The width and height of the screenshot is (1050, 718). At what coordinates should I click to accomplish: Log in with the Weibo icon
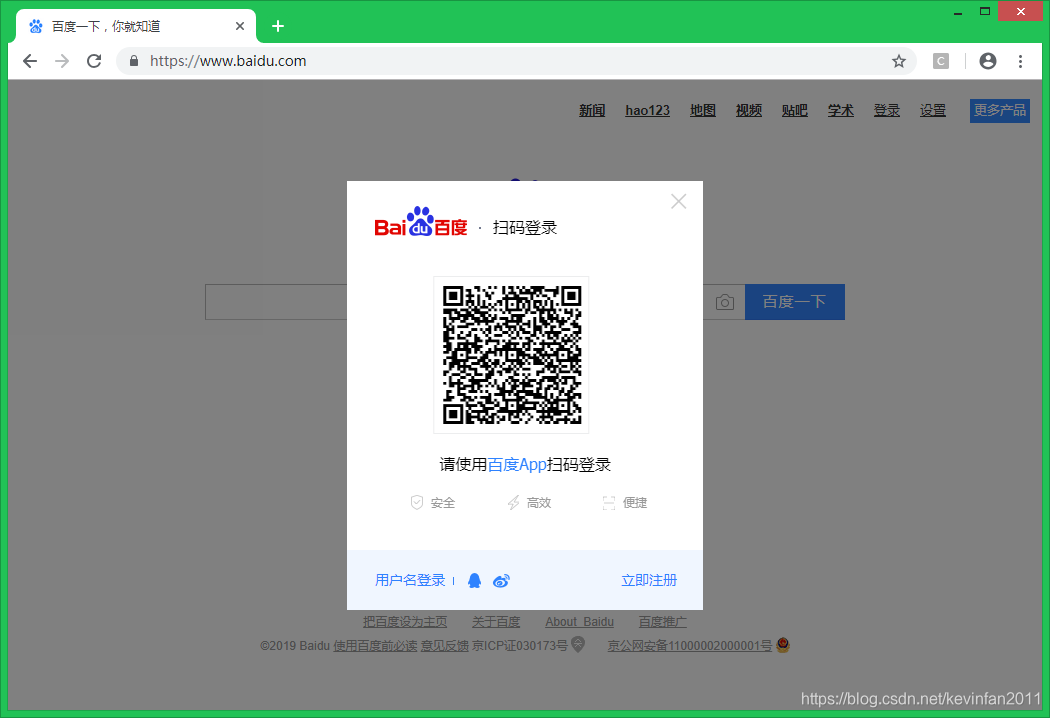click(501, 581)
